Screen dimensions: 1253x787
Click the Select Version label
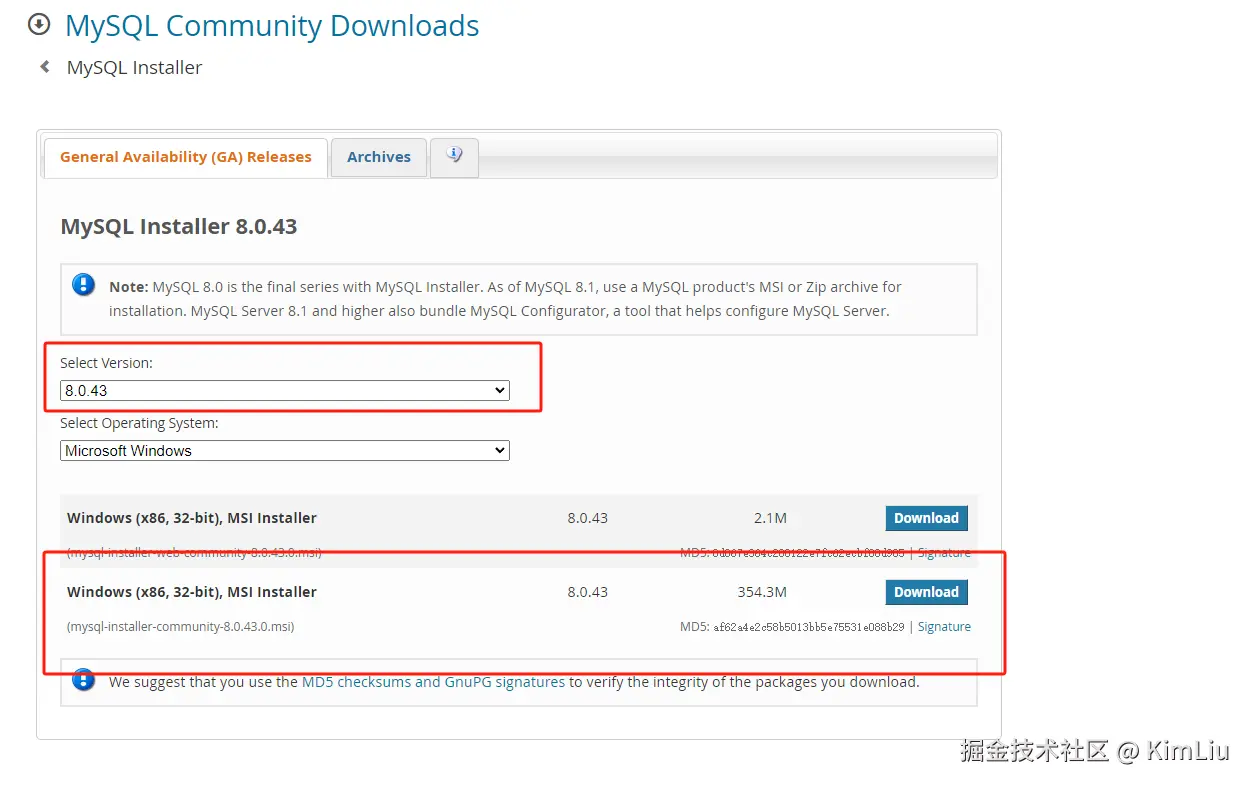point(106,363)
